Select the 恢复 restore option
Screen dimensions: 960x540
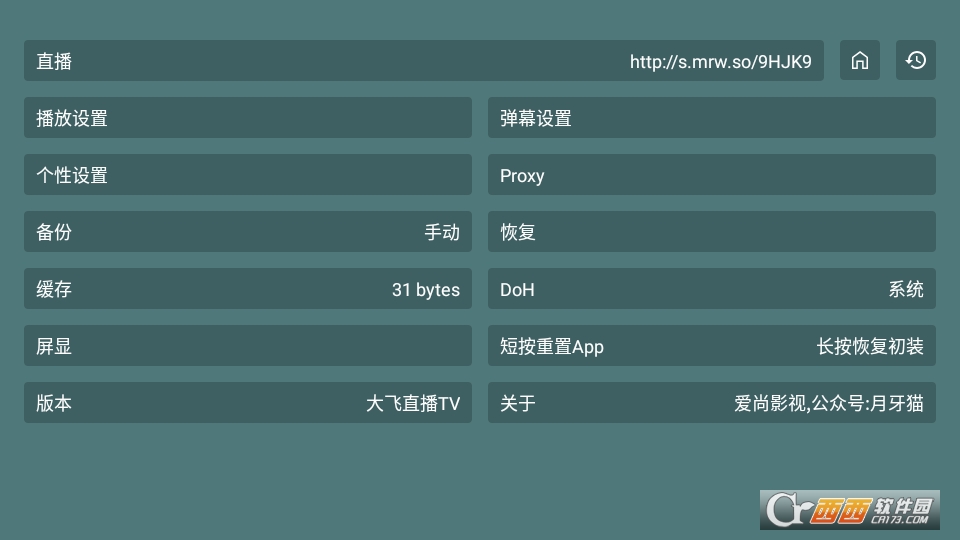pyautogui.click(x=711, y=231)
